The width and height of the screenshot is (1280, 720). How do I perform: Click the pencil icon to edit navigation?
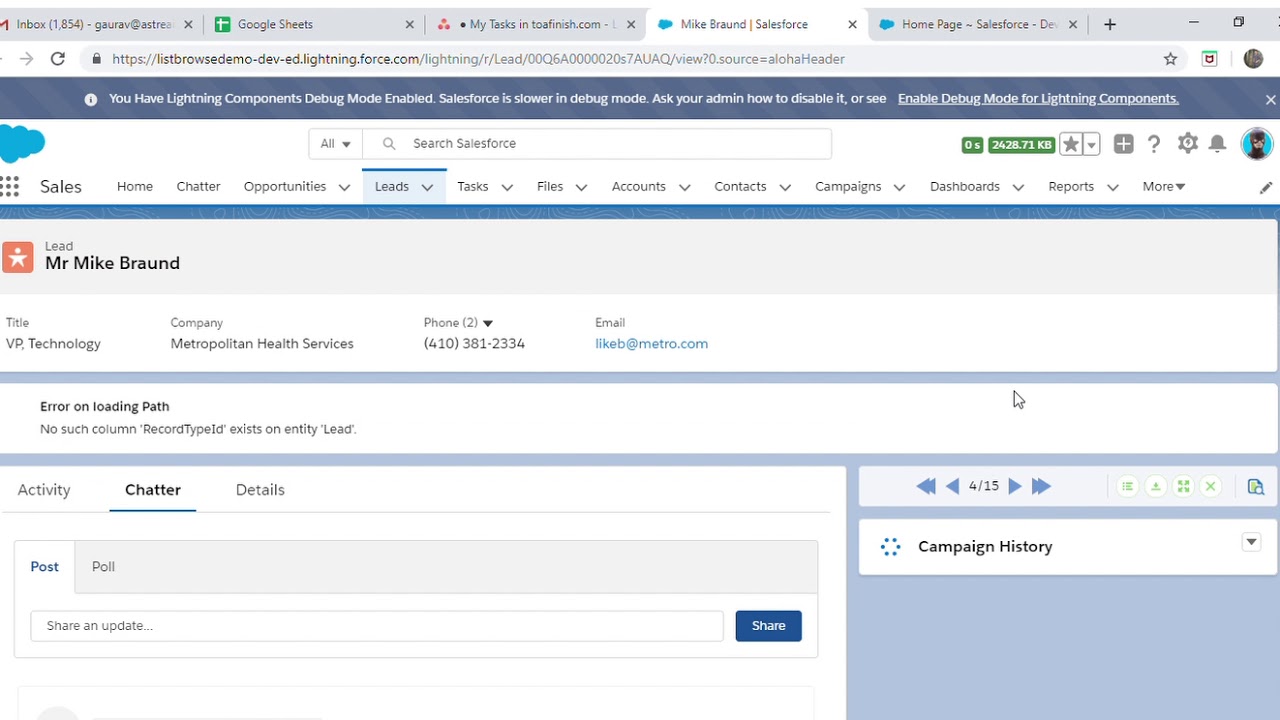pyautogui.click(x=1266, y=187)
